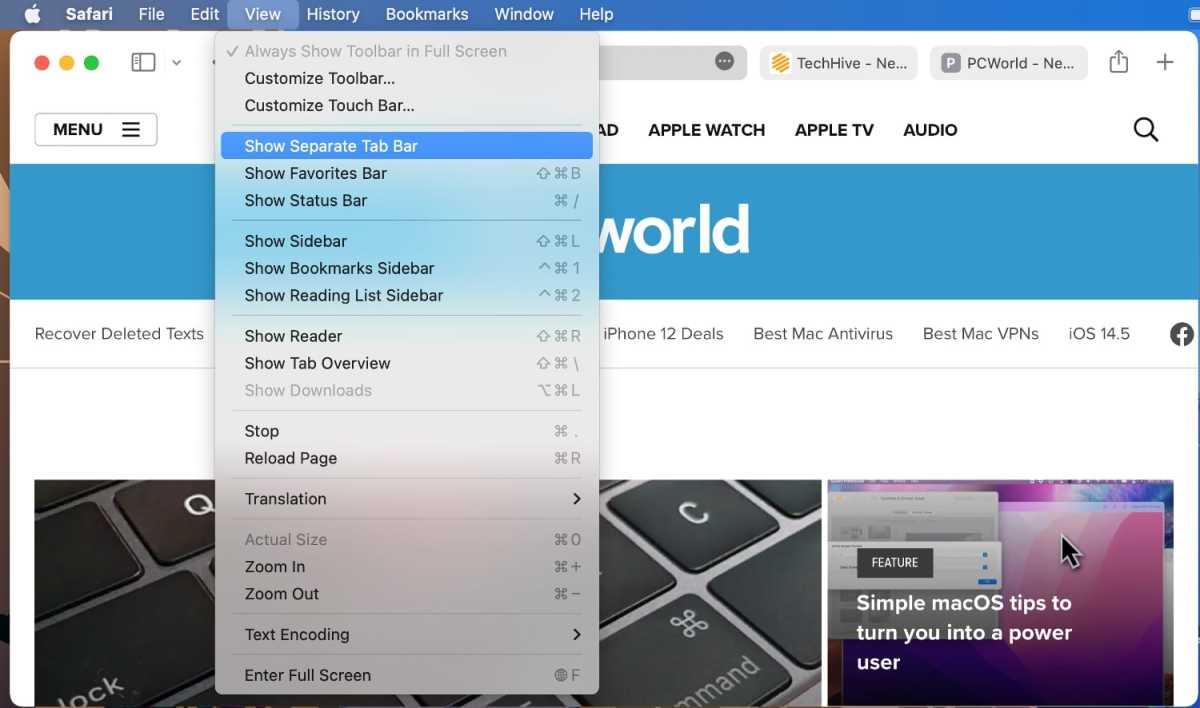Click the website search magnifier icon
This screenshot has height=708, width=1200.
point(1145,130)
